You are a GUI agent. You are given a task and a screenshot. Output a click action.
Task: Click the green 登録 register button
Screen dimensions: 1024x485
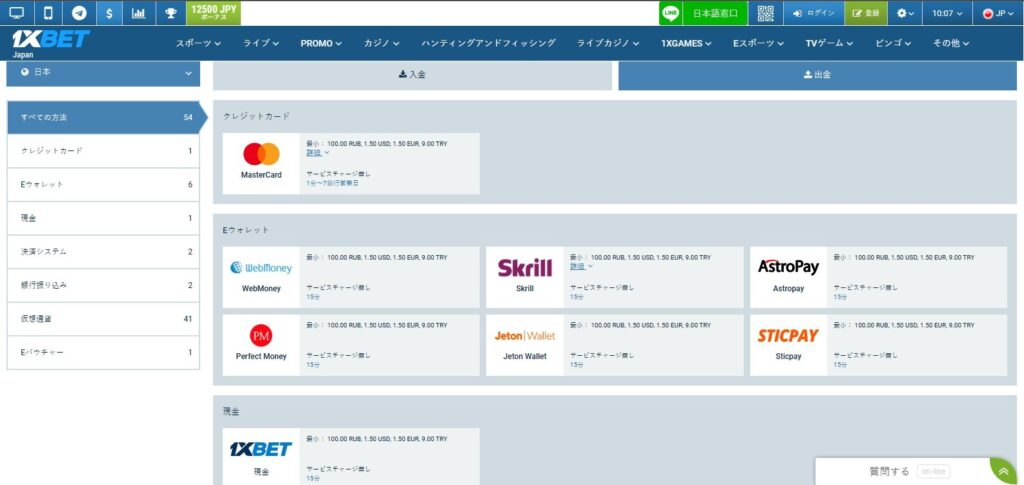tap(866, 13)
